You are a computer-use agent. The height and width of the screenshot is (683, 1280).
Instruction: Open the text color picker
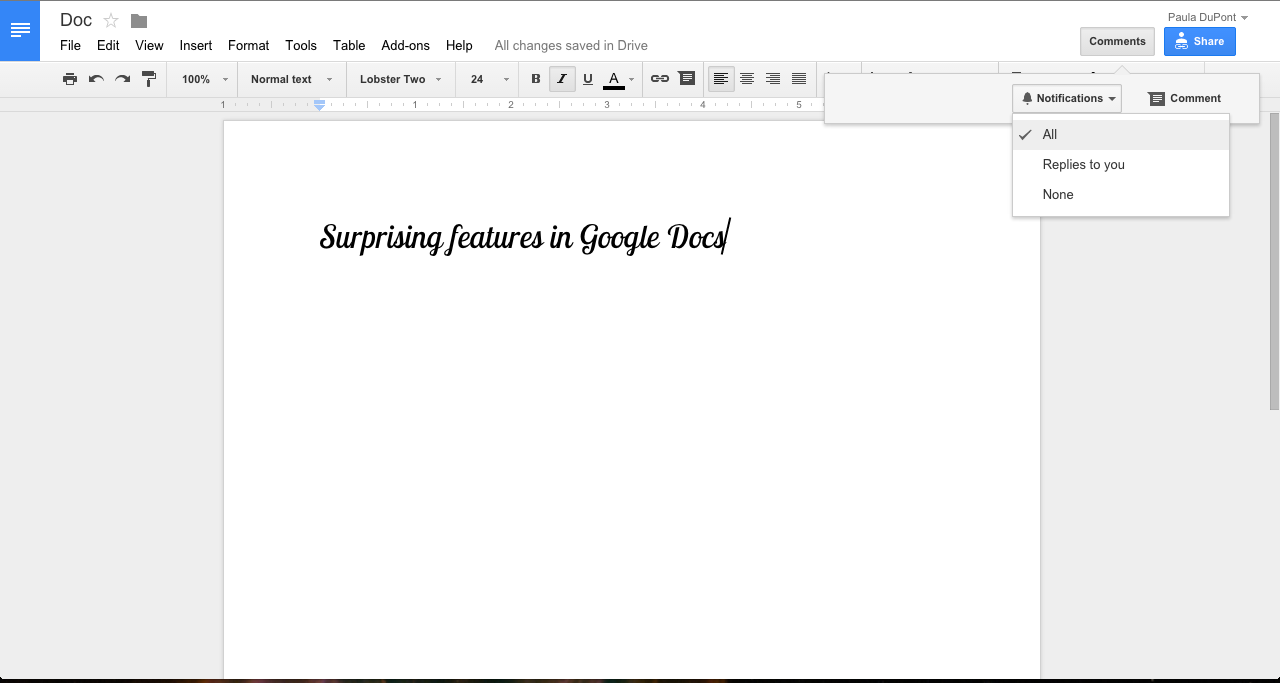tap(619, 79)
